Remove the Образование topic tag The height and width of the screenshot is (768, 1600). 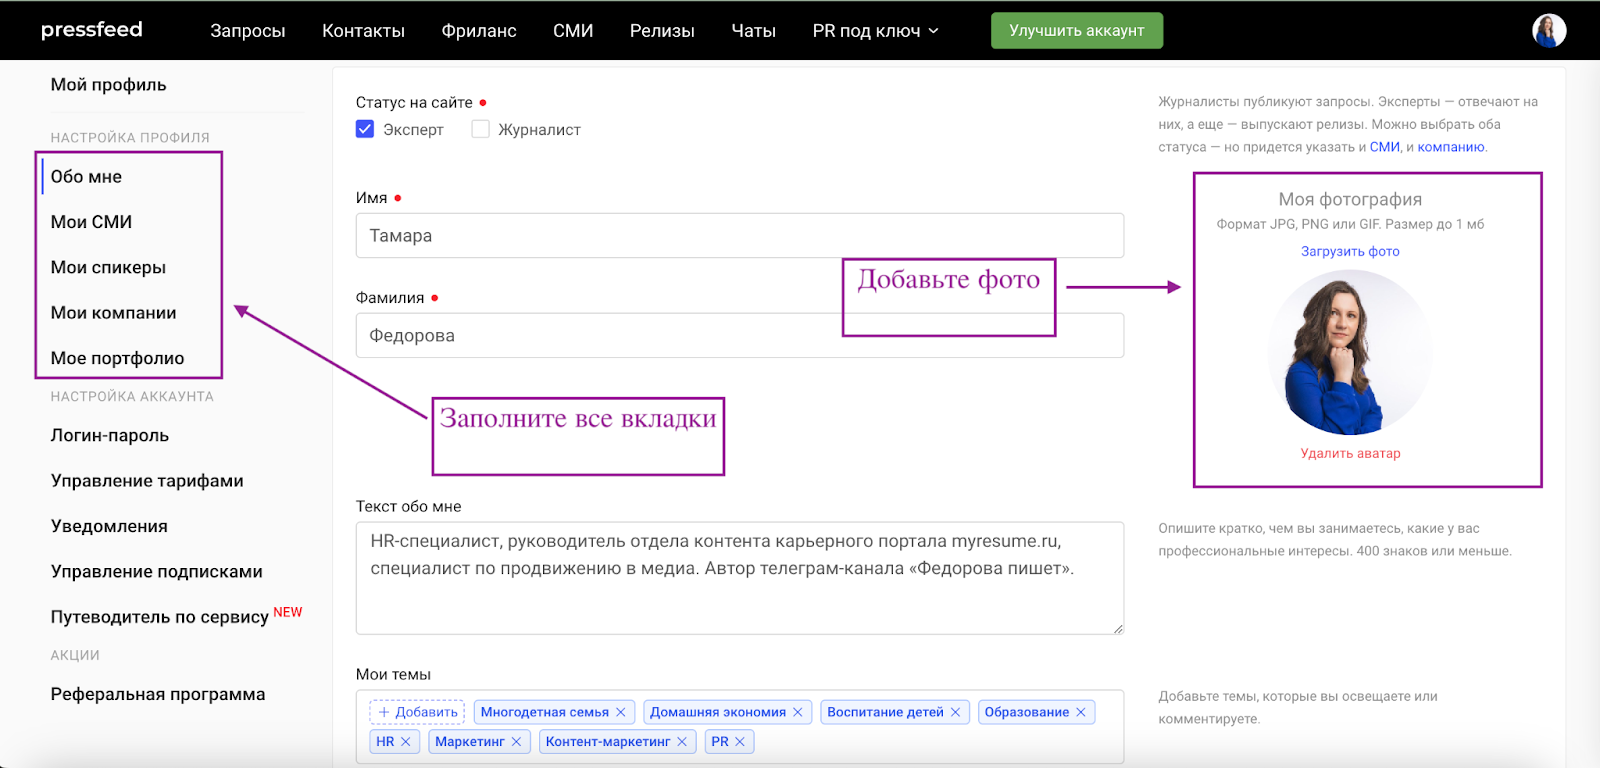(1081, 712)
